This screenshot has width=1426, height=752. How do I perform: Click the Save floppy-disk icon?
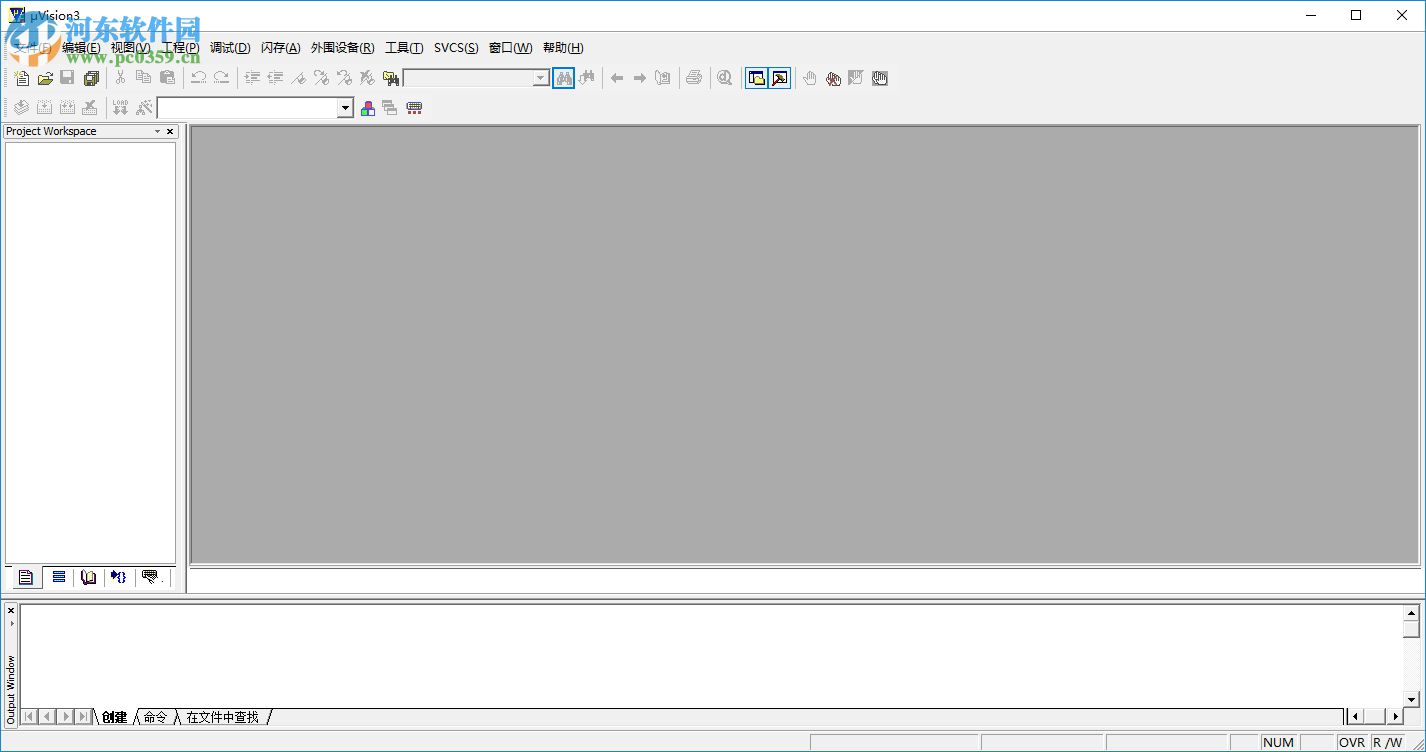click(67, 78)
